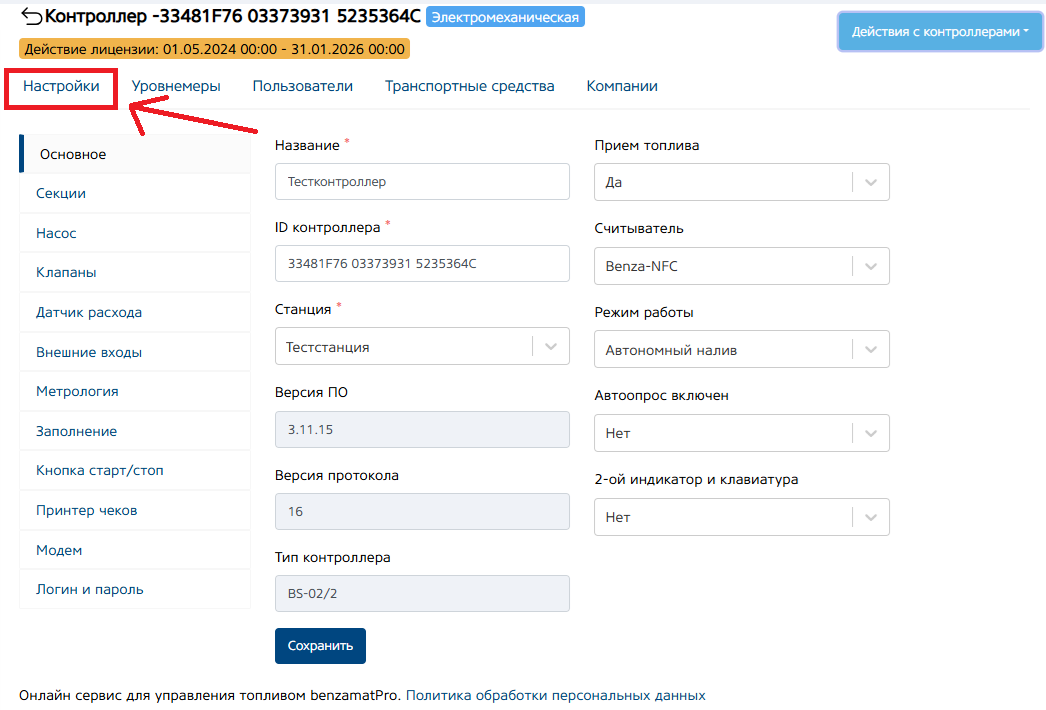The width and height of the screenshot is (1046, 710).
Task: Go to the Пользователи tab
Action: (302, 86)
